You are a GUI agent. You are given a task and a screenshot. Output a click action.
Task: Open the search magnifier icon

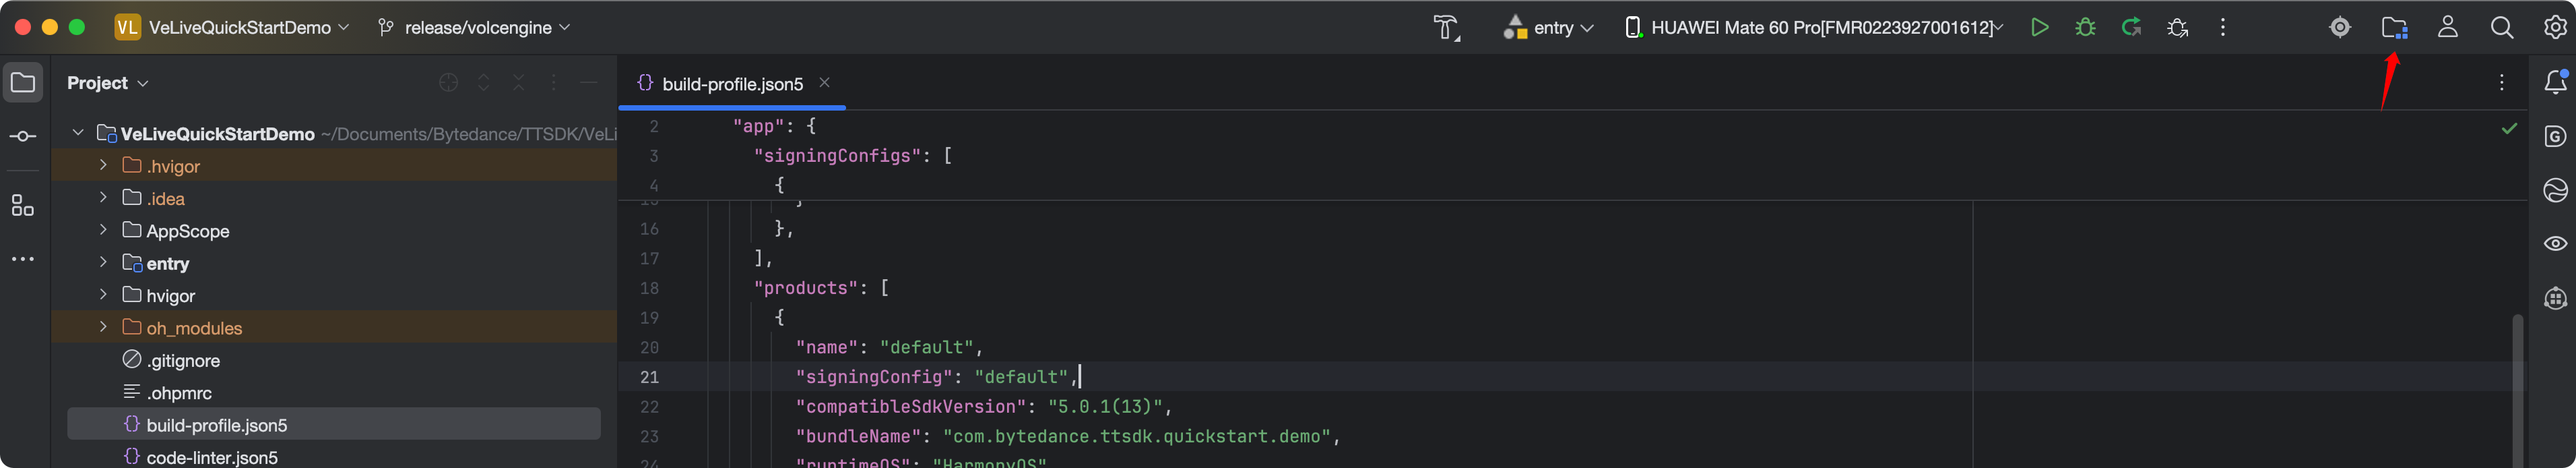[2501, 28]
